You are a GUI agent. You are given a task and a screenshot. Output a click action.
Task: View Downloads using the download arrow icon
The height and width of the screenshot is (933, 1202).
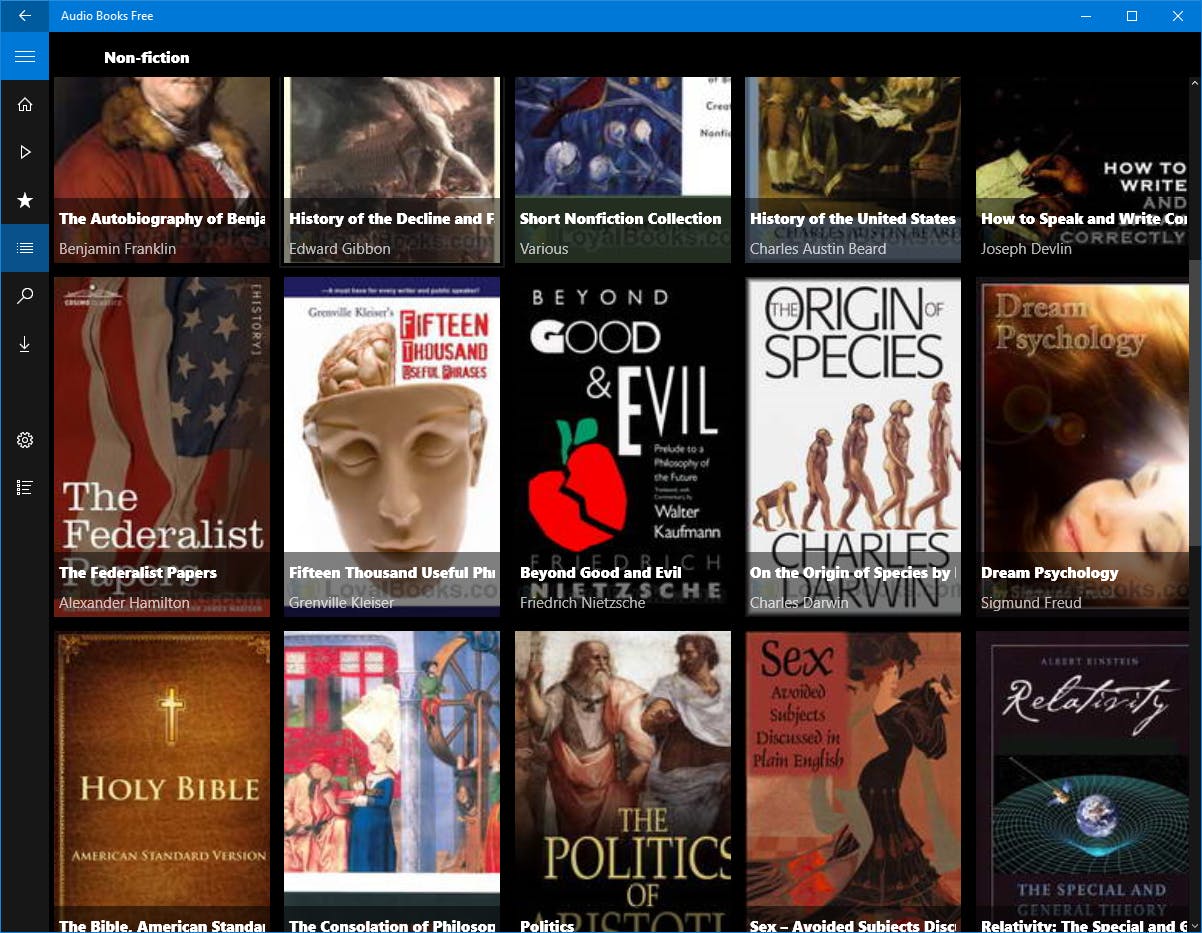[x=25, y=343]
